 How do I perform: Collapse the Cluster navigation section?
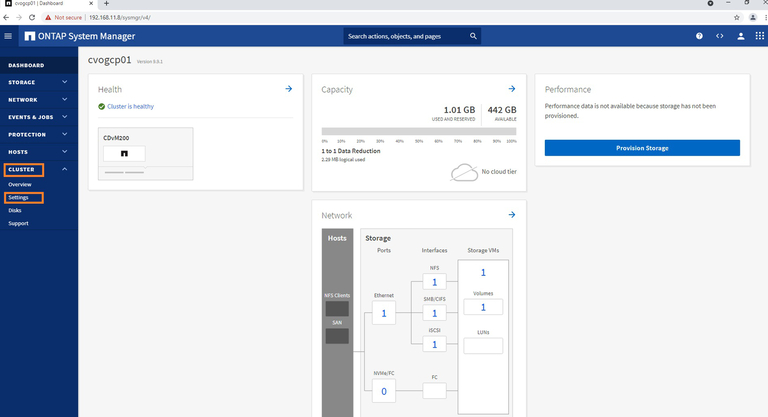coord(64,169)
